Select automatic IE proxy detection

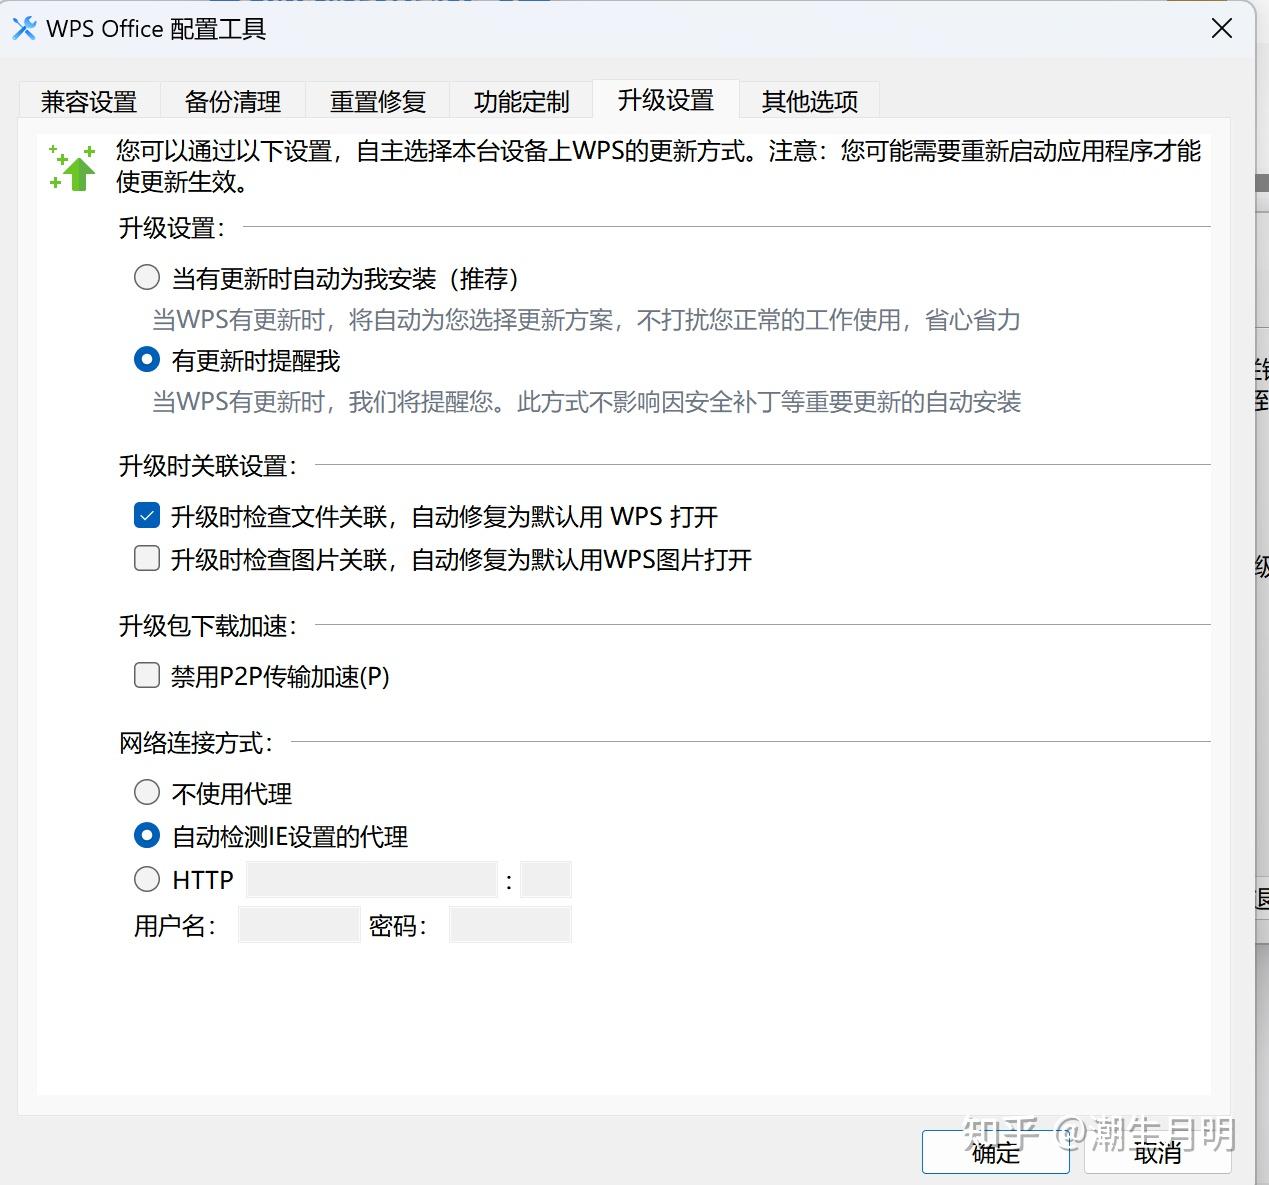coord(147,835)
